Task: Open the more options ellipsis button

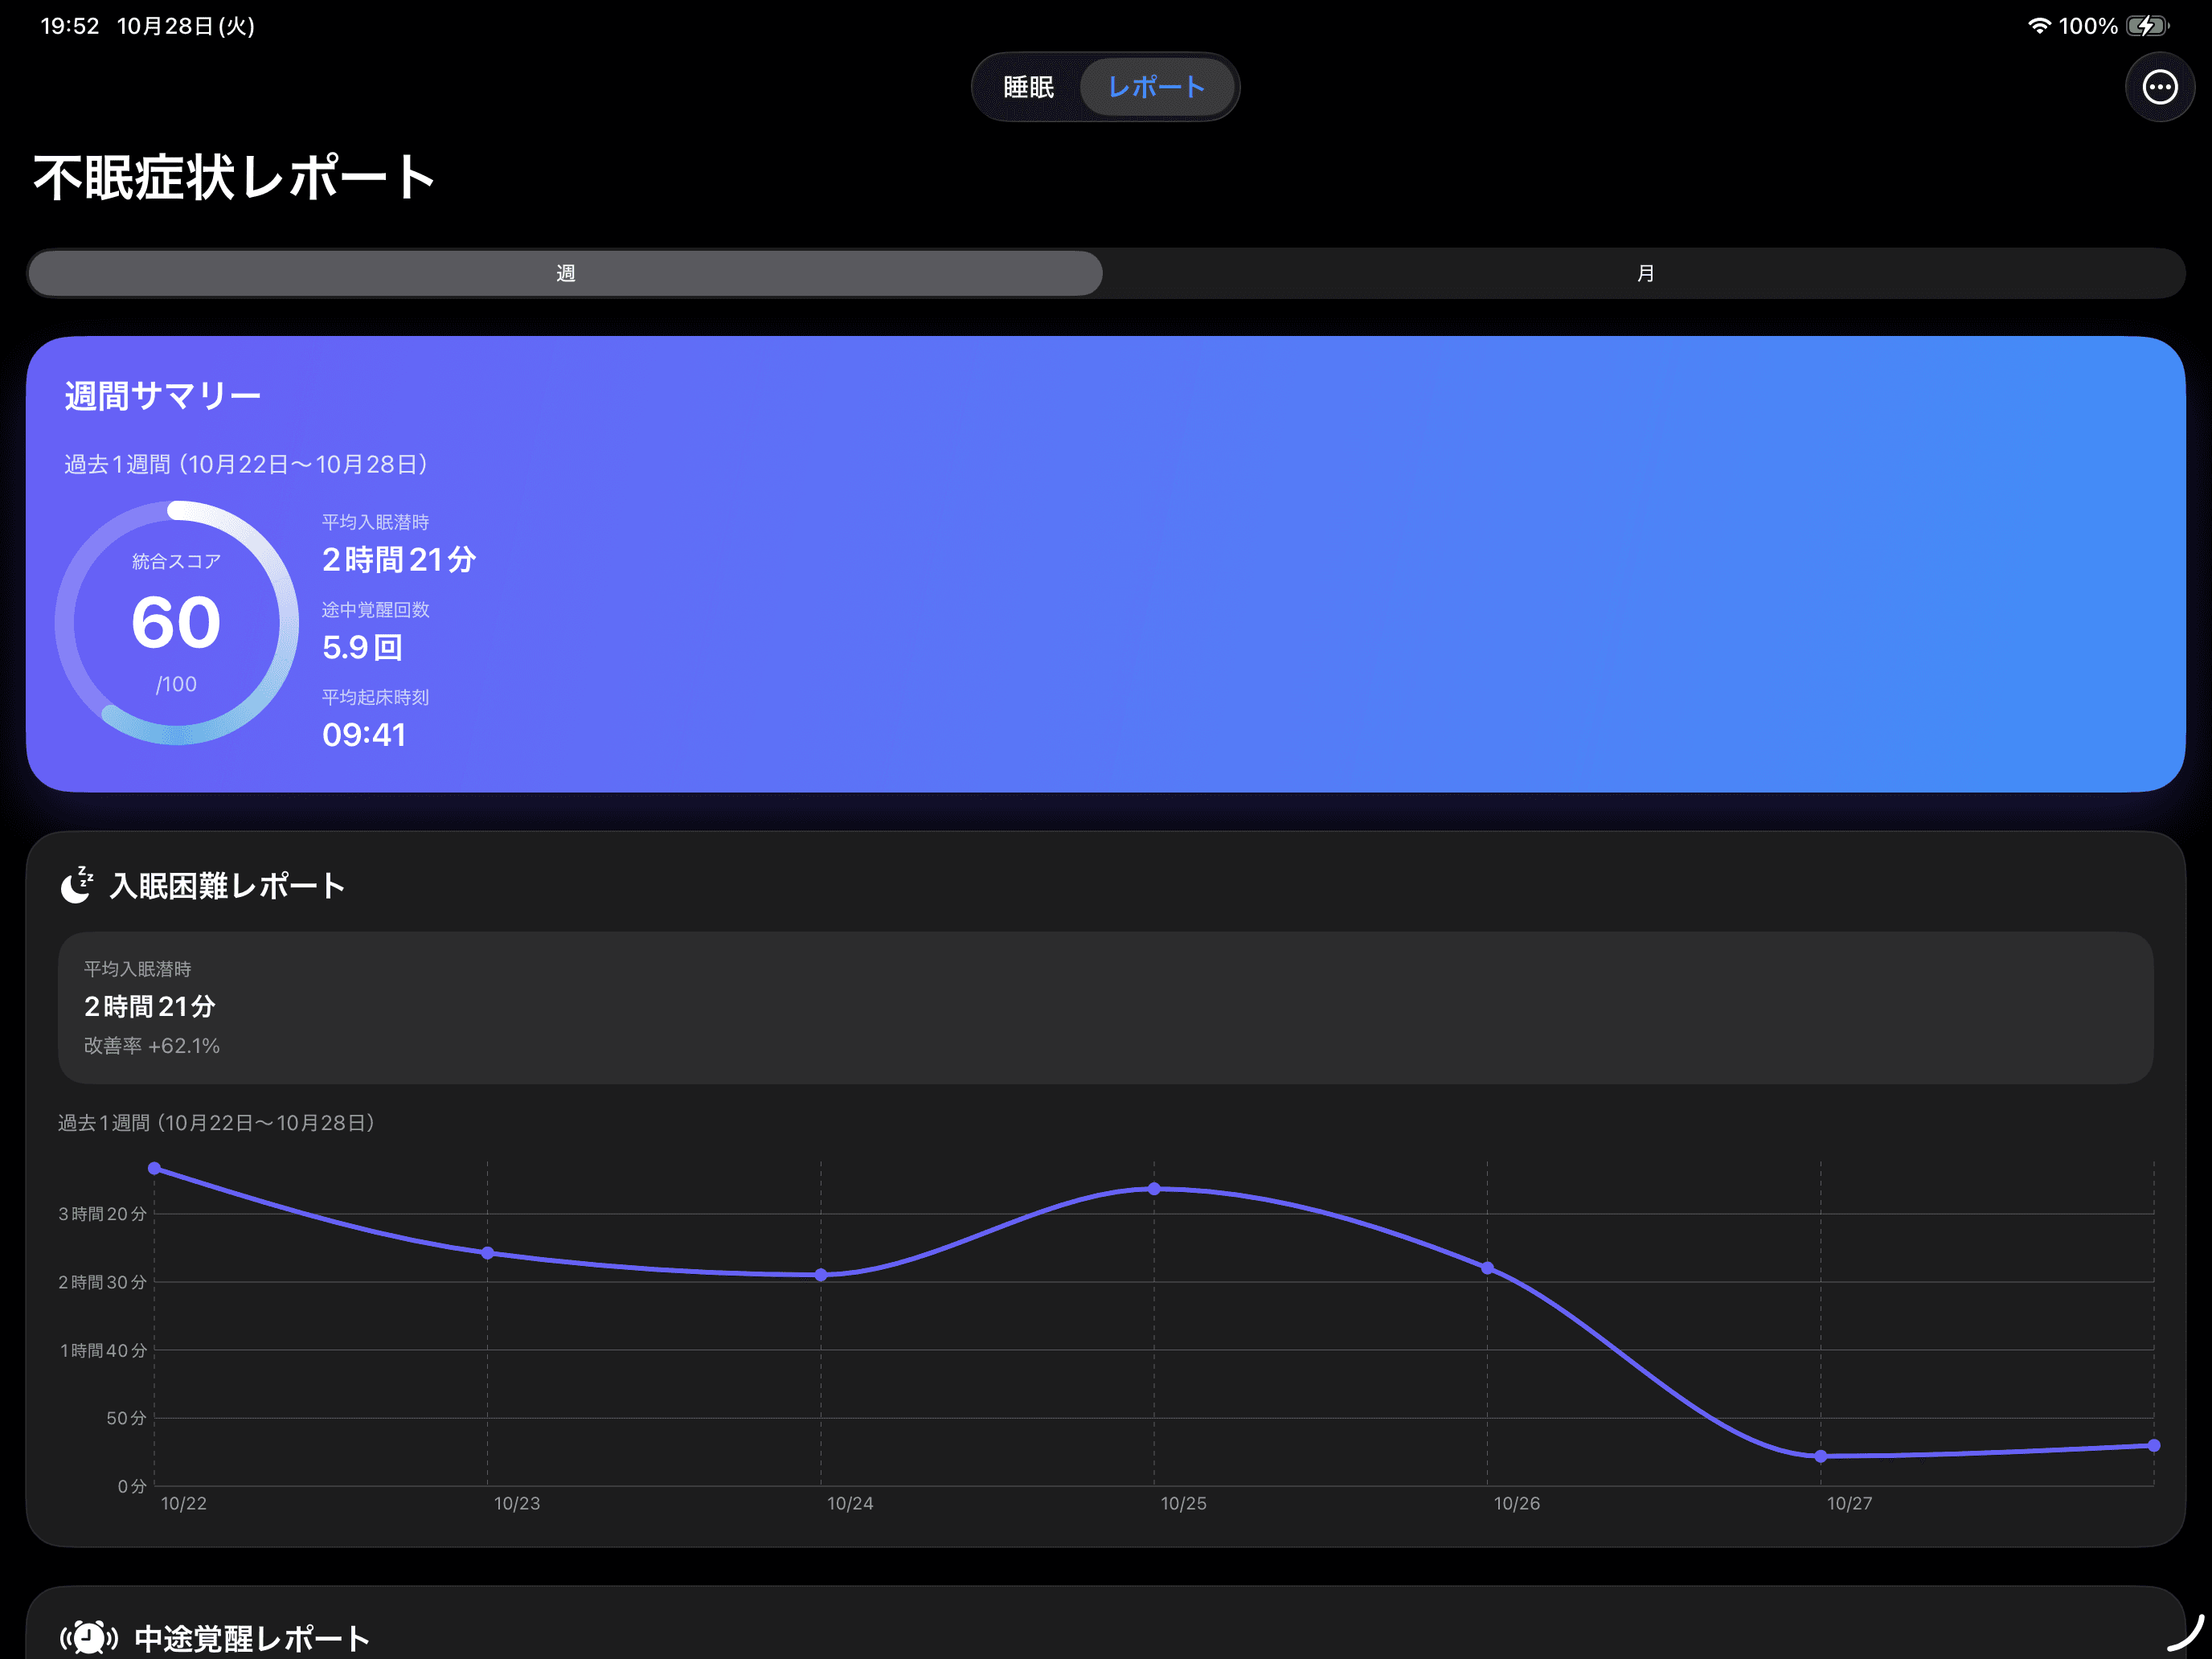Action: (2159, 87)
